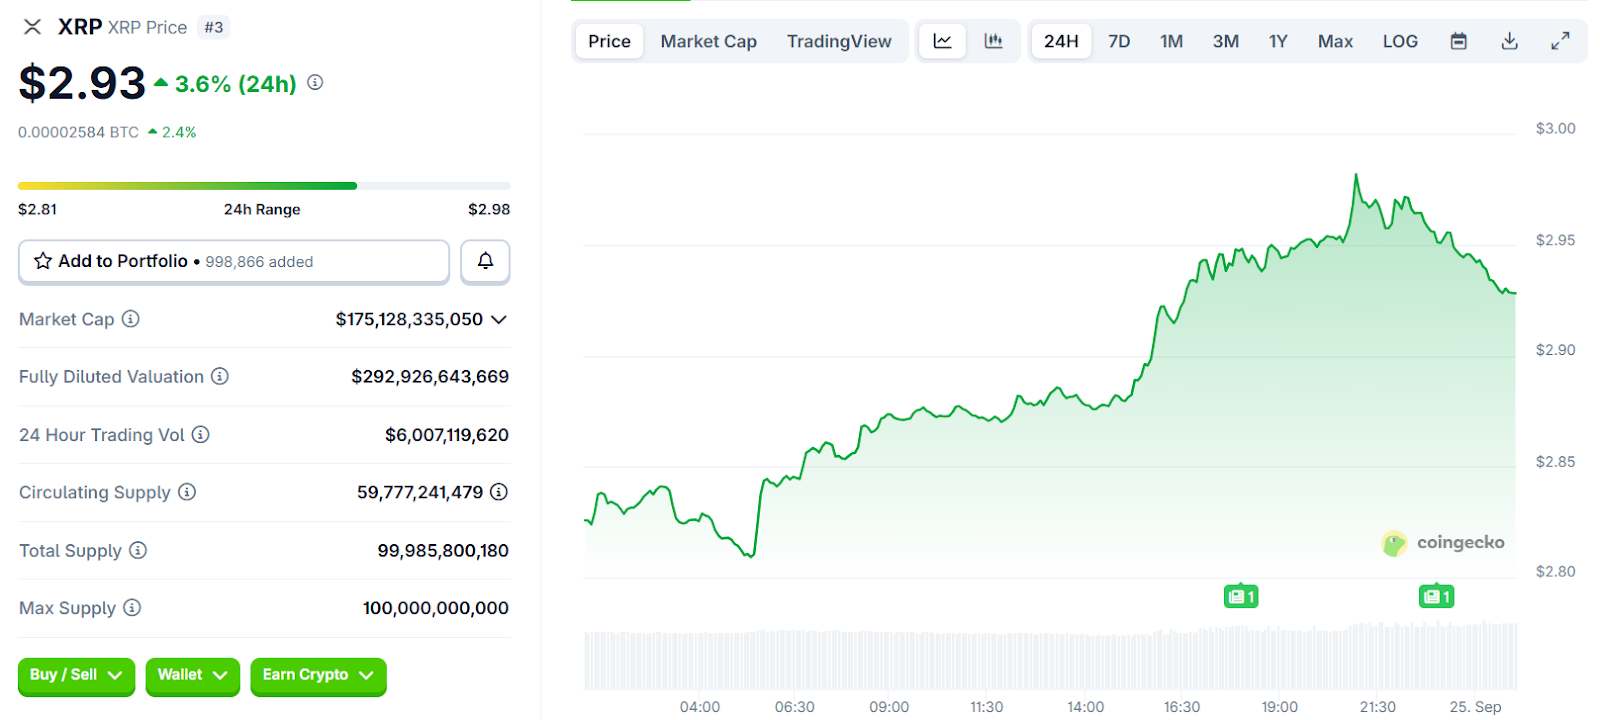The width and height of the screenshot is (1600, 720).
Task: Open the Buy / Sell dropdown
Action: click(76, 675)
